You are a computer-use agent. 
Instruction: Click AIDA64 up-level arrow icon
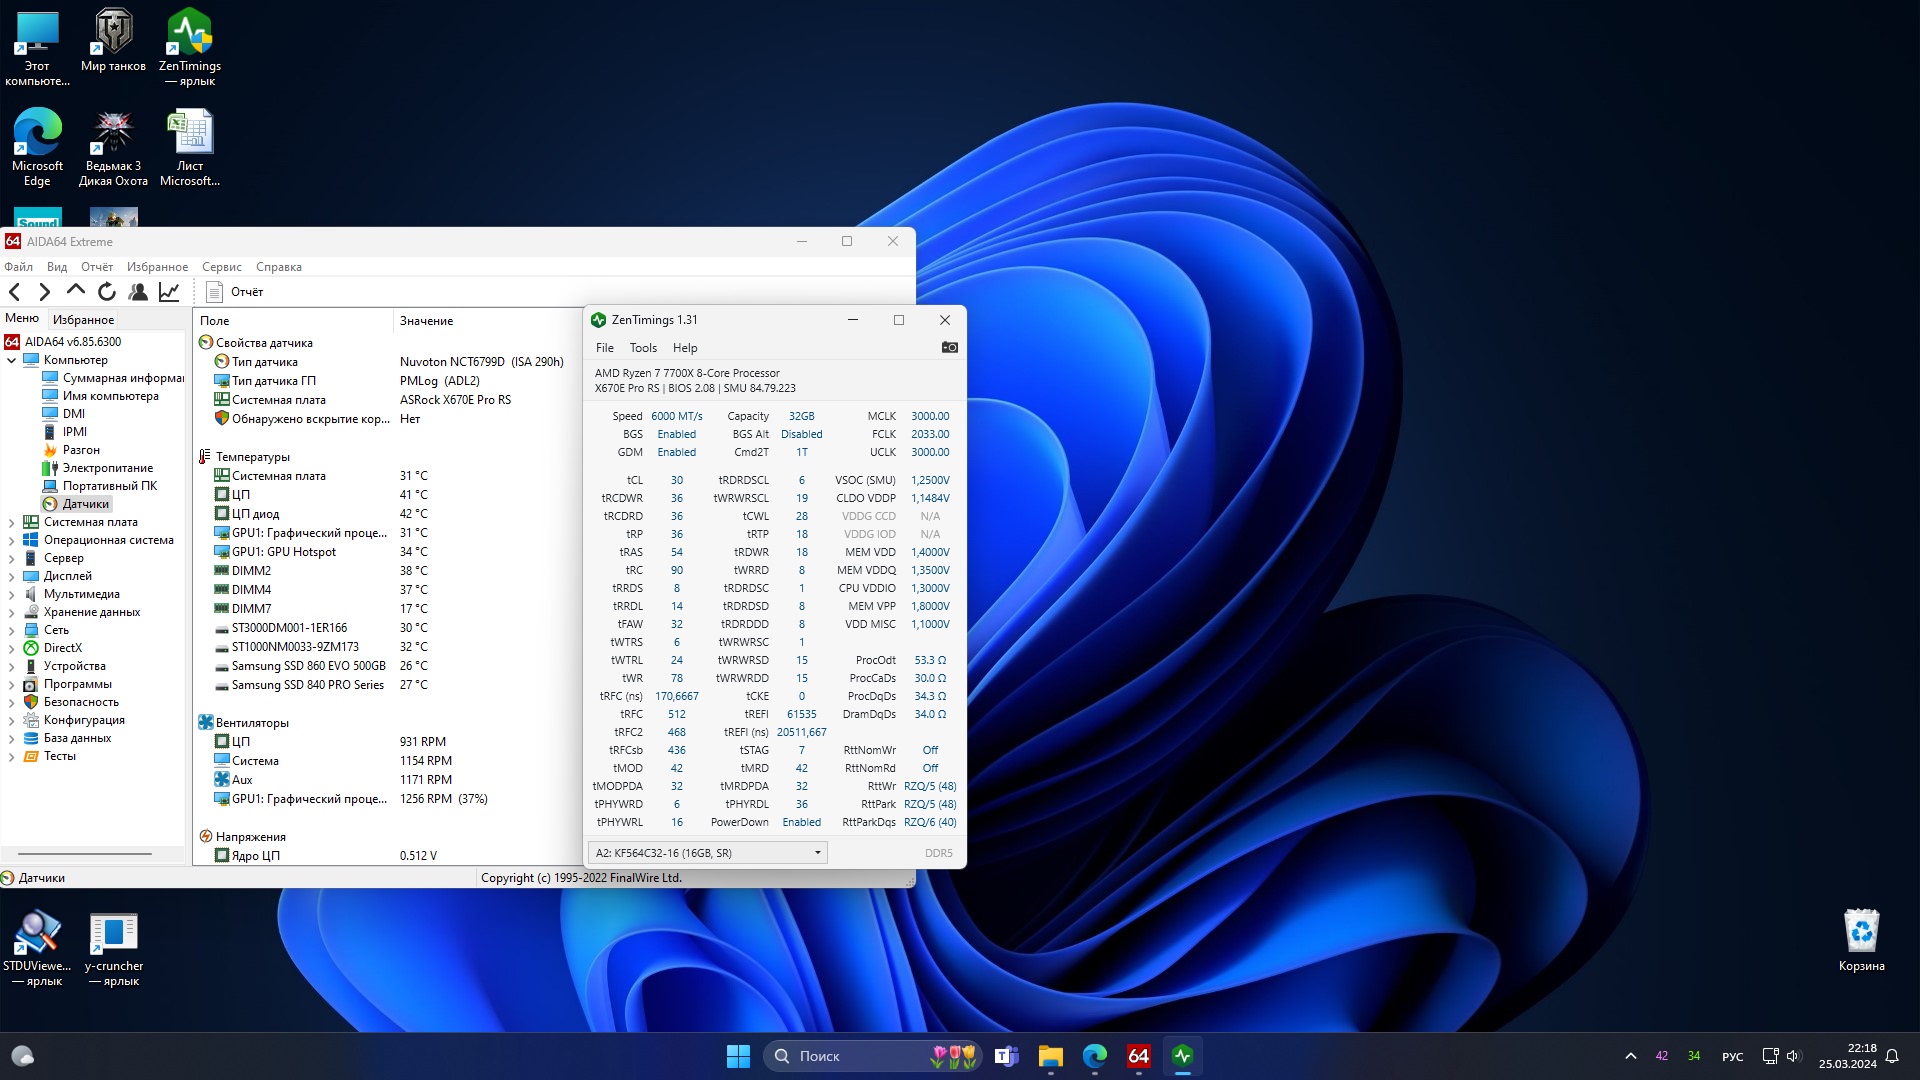(x=76, y=291)
